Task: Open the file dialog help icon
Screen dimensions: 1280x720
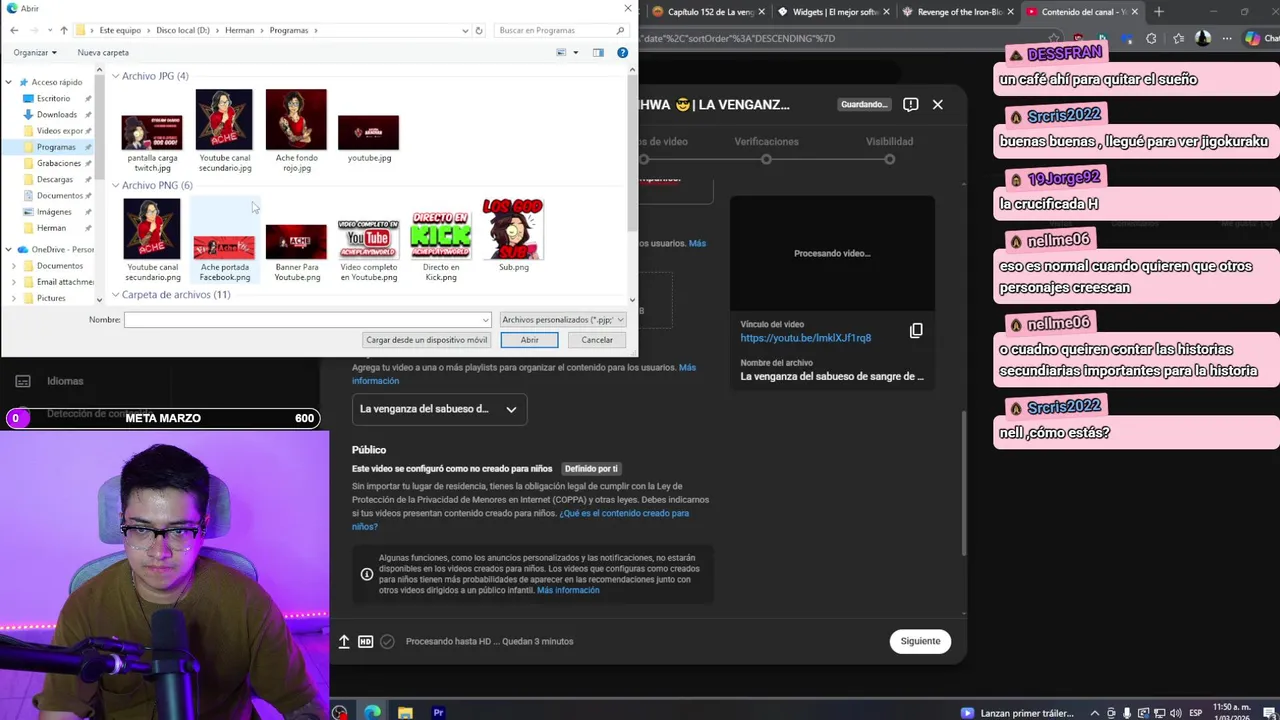Action: (x=622, y=52)
